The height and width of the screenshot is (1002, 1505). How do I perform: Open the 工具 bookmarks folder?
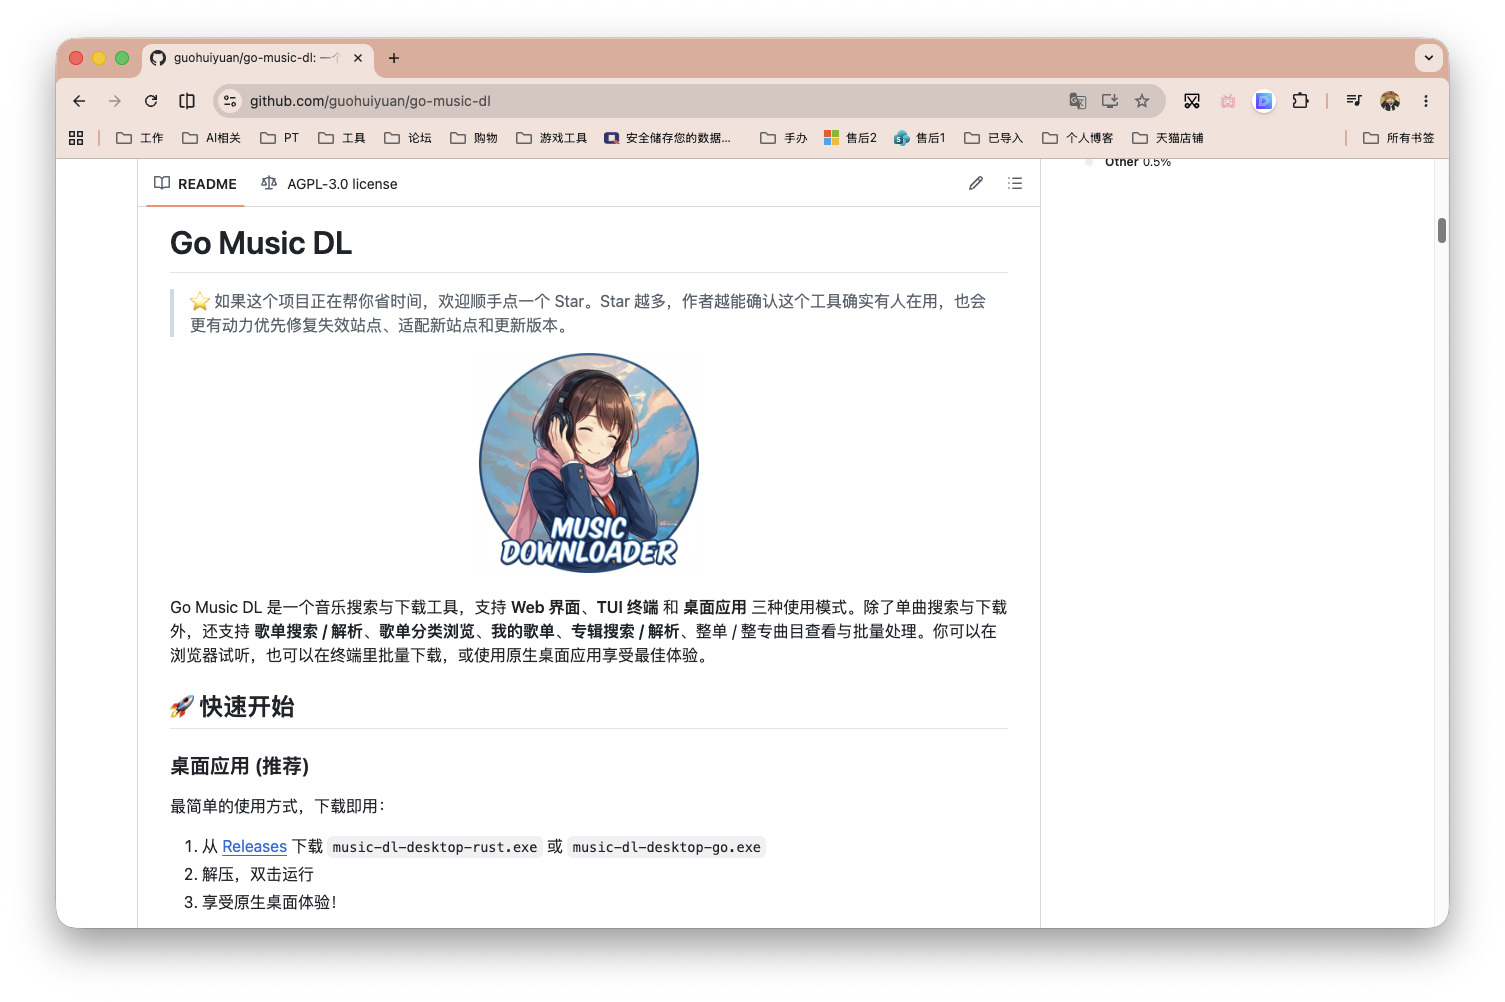342,138
